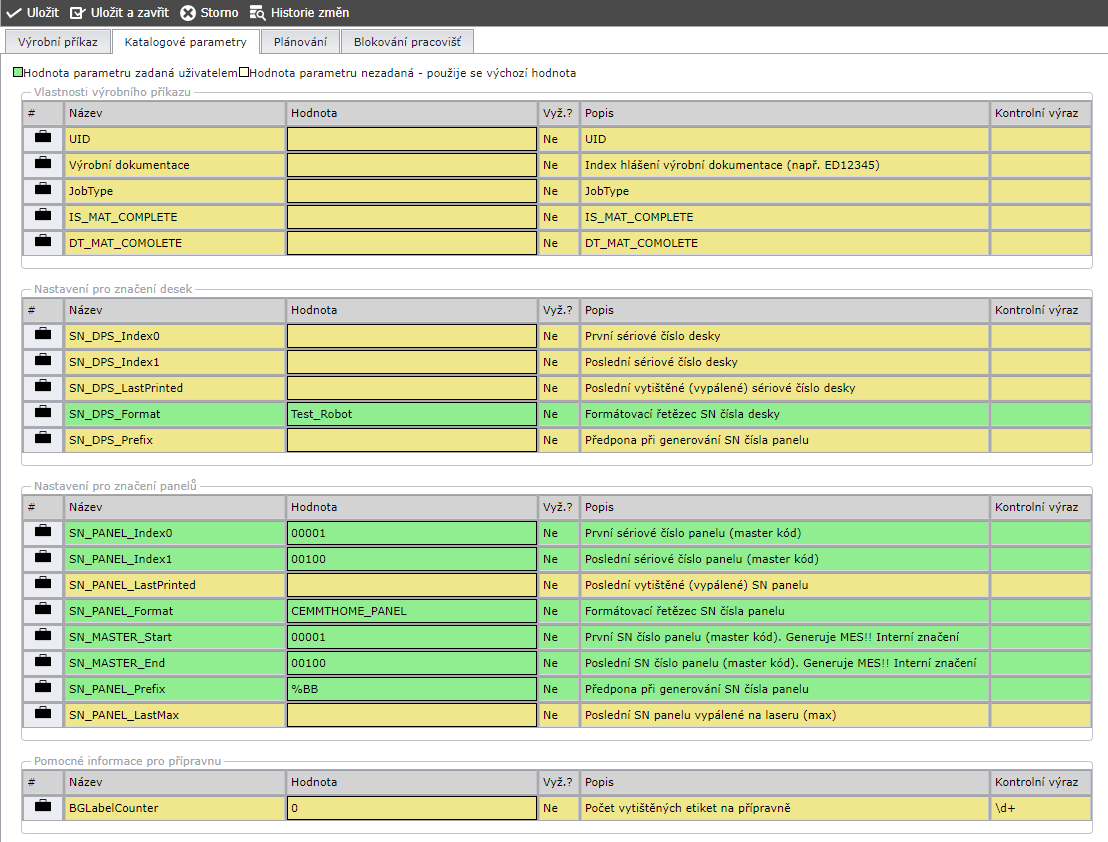Screen dimensions: 1108x842
Task: Click the briefcase icon beside SN_DPS_Index0
Action: coord(42,335)
